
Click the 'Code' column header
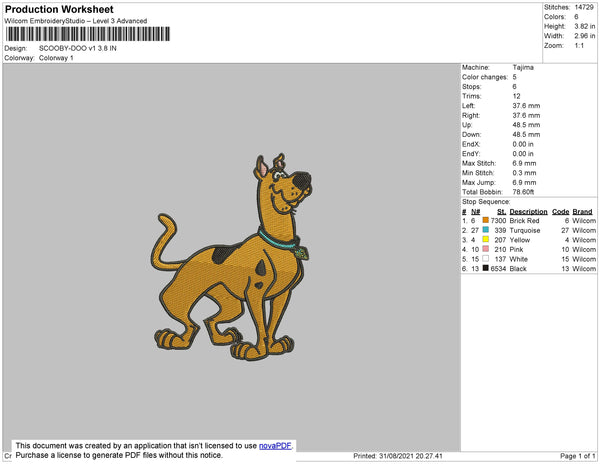click(561, 212)
